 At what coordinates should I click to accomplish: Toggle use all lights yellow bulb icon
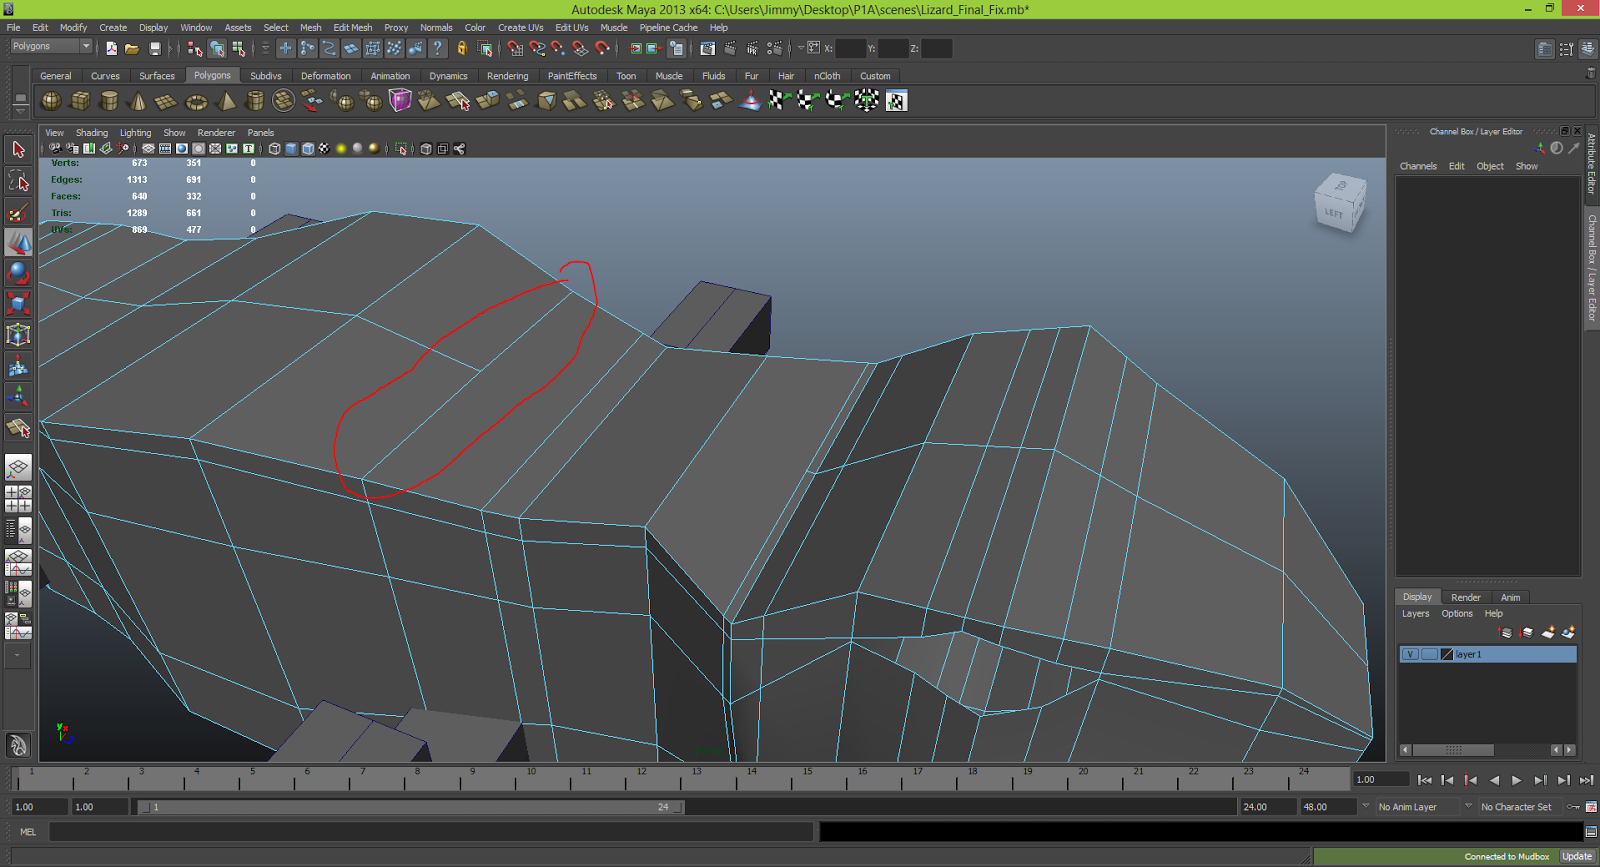(x=341, y=149)
